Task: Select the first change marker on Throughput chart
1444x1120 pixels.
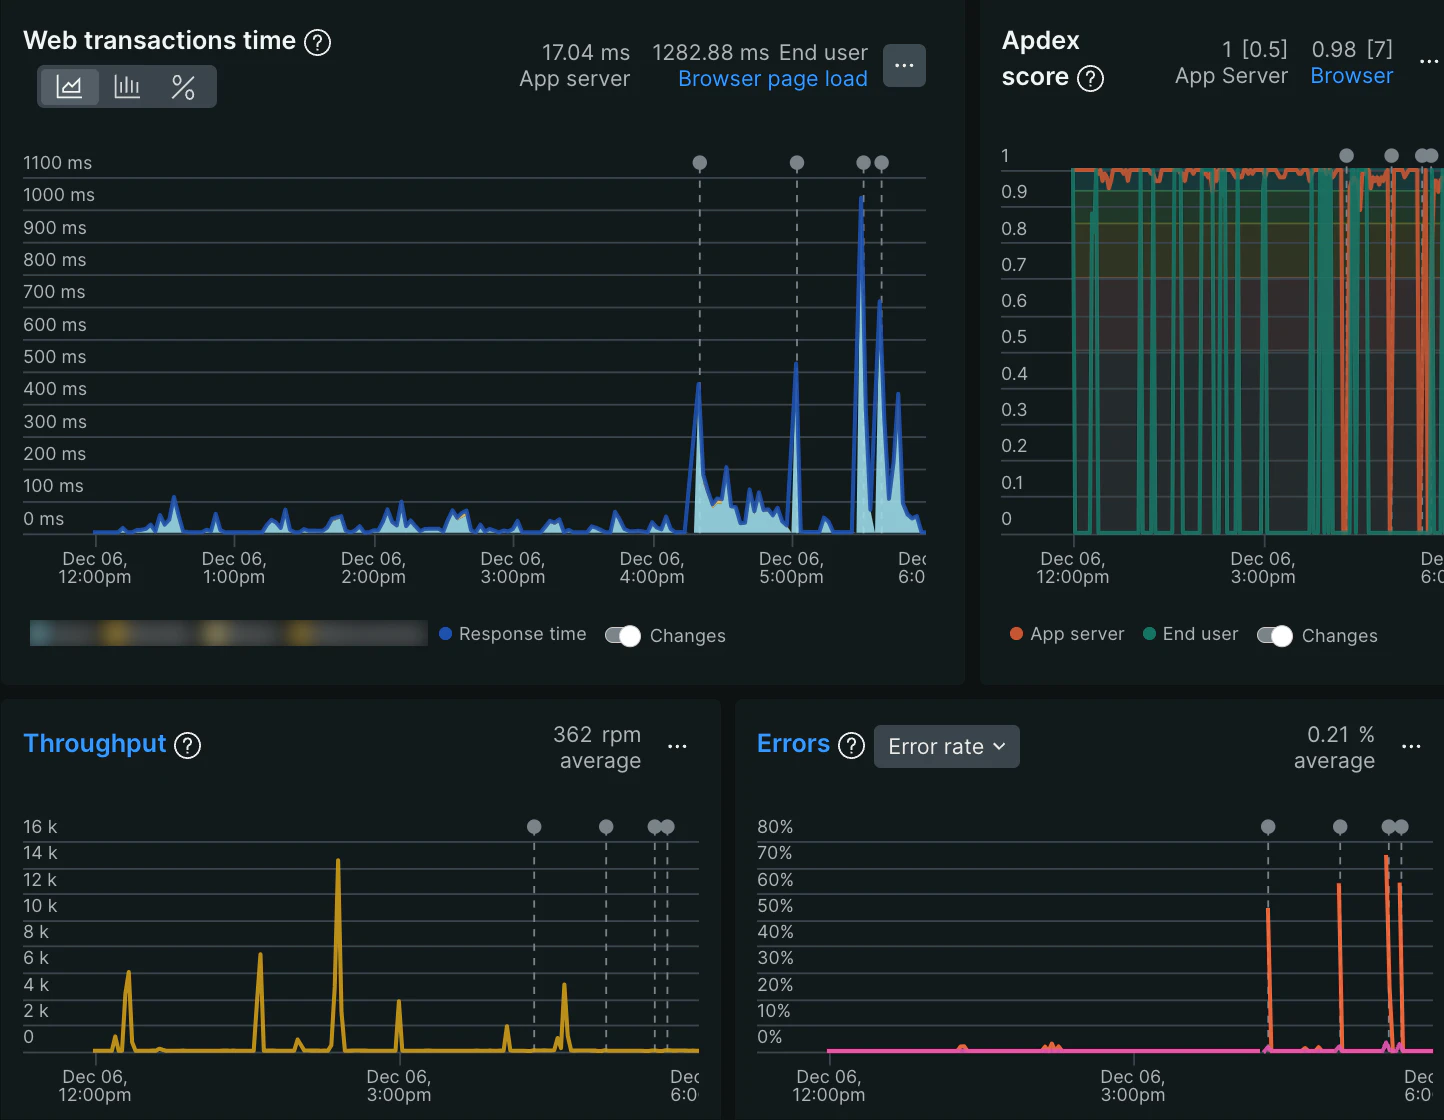Action: (534, 827)
